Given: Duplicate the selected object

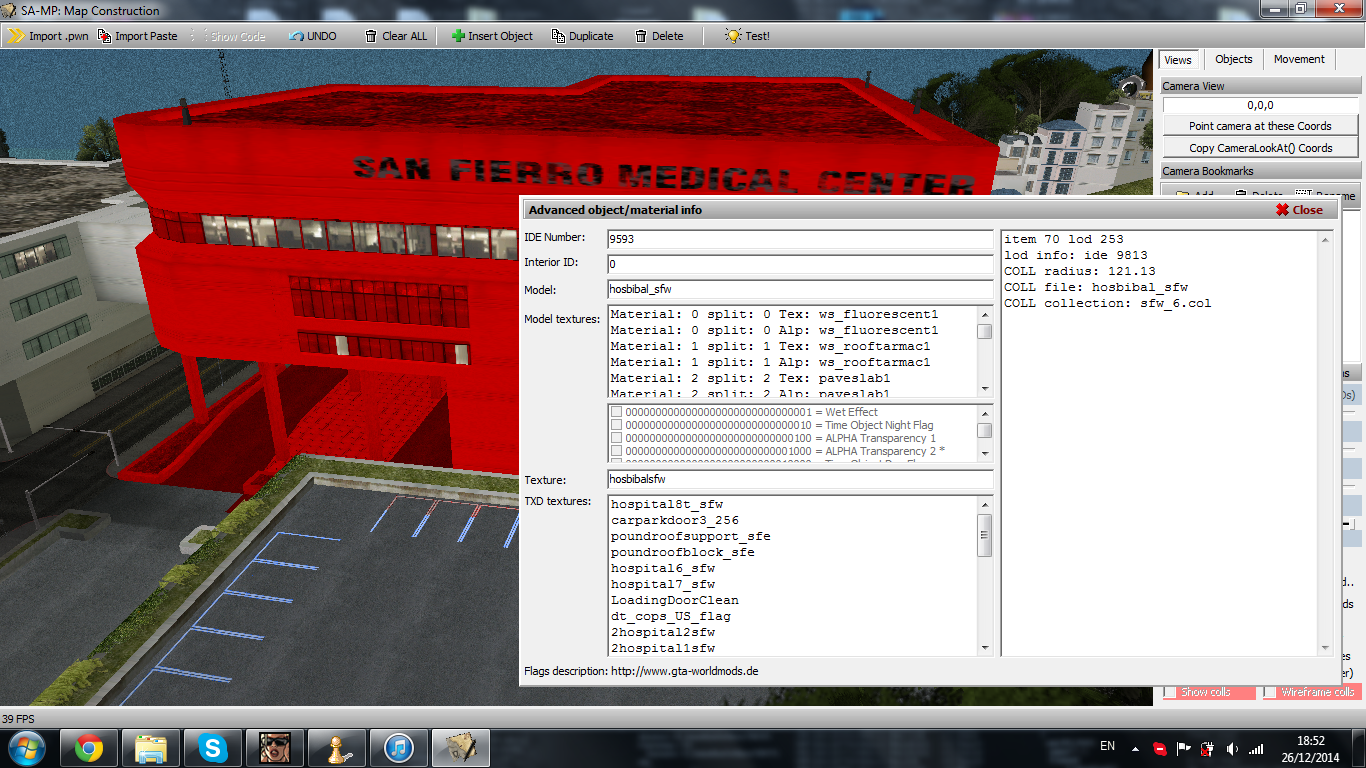Looking at the screenshot, I should click(581, 36).
